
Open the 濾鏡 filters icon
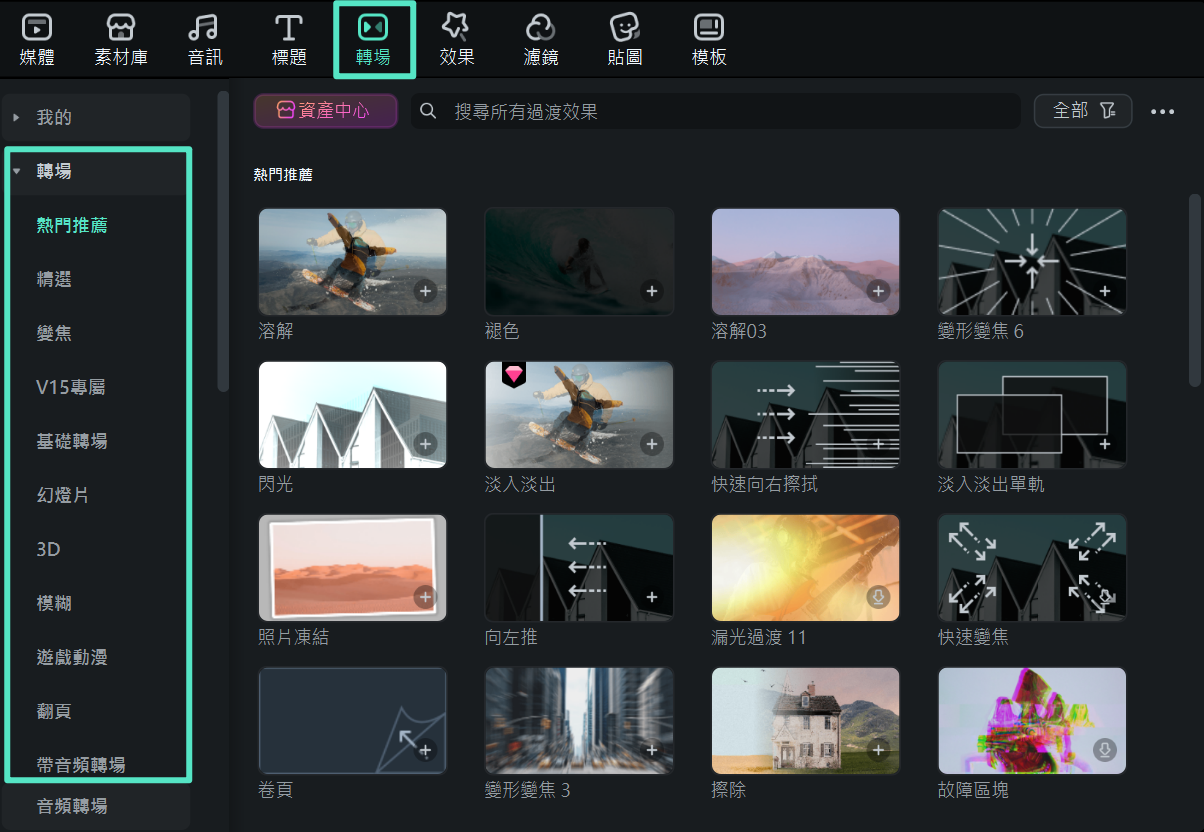[x=541, y=28]
